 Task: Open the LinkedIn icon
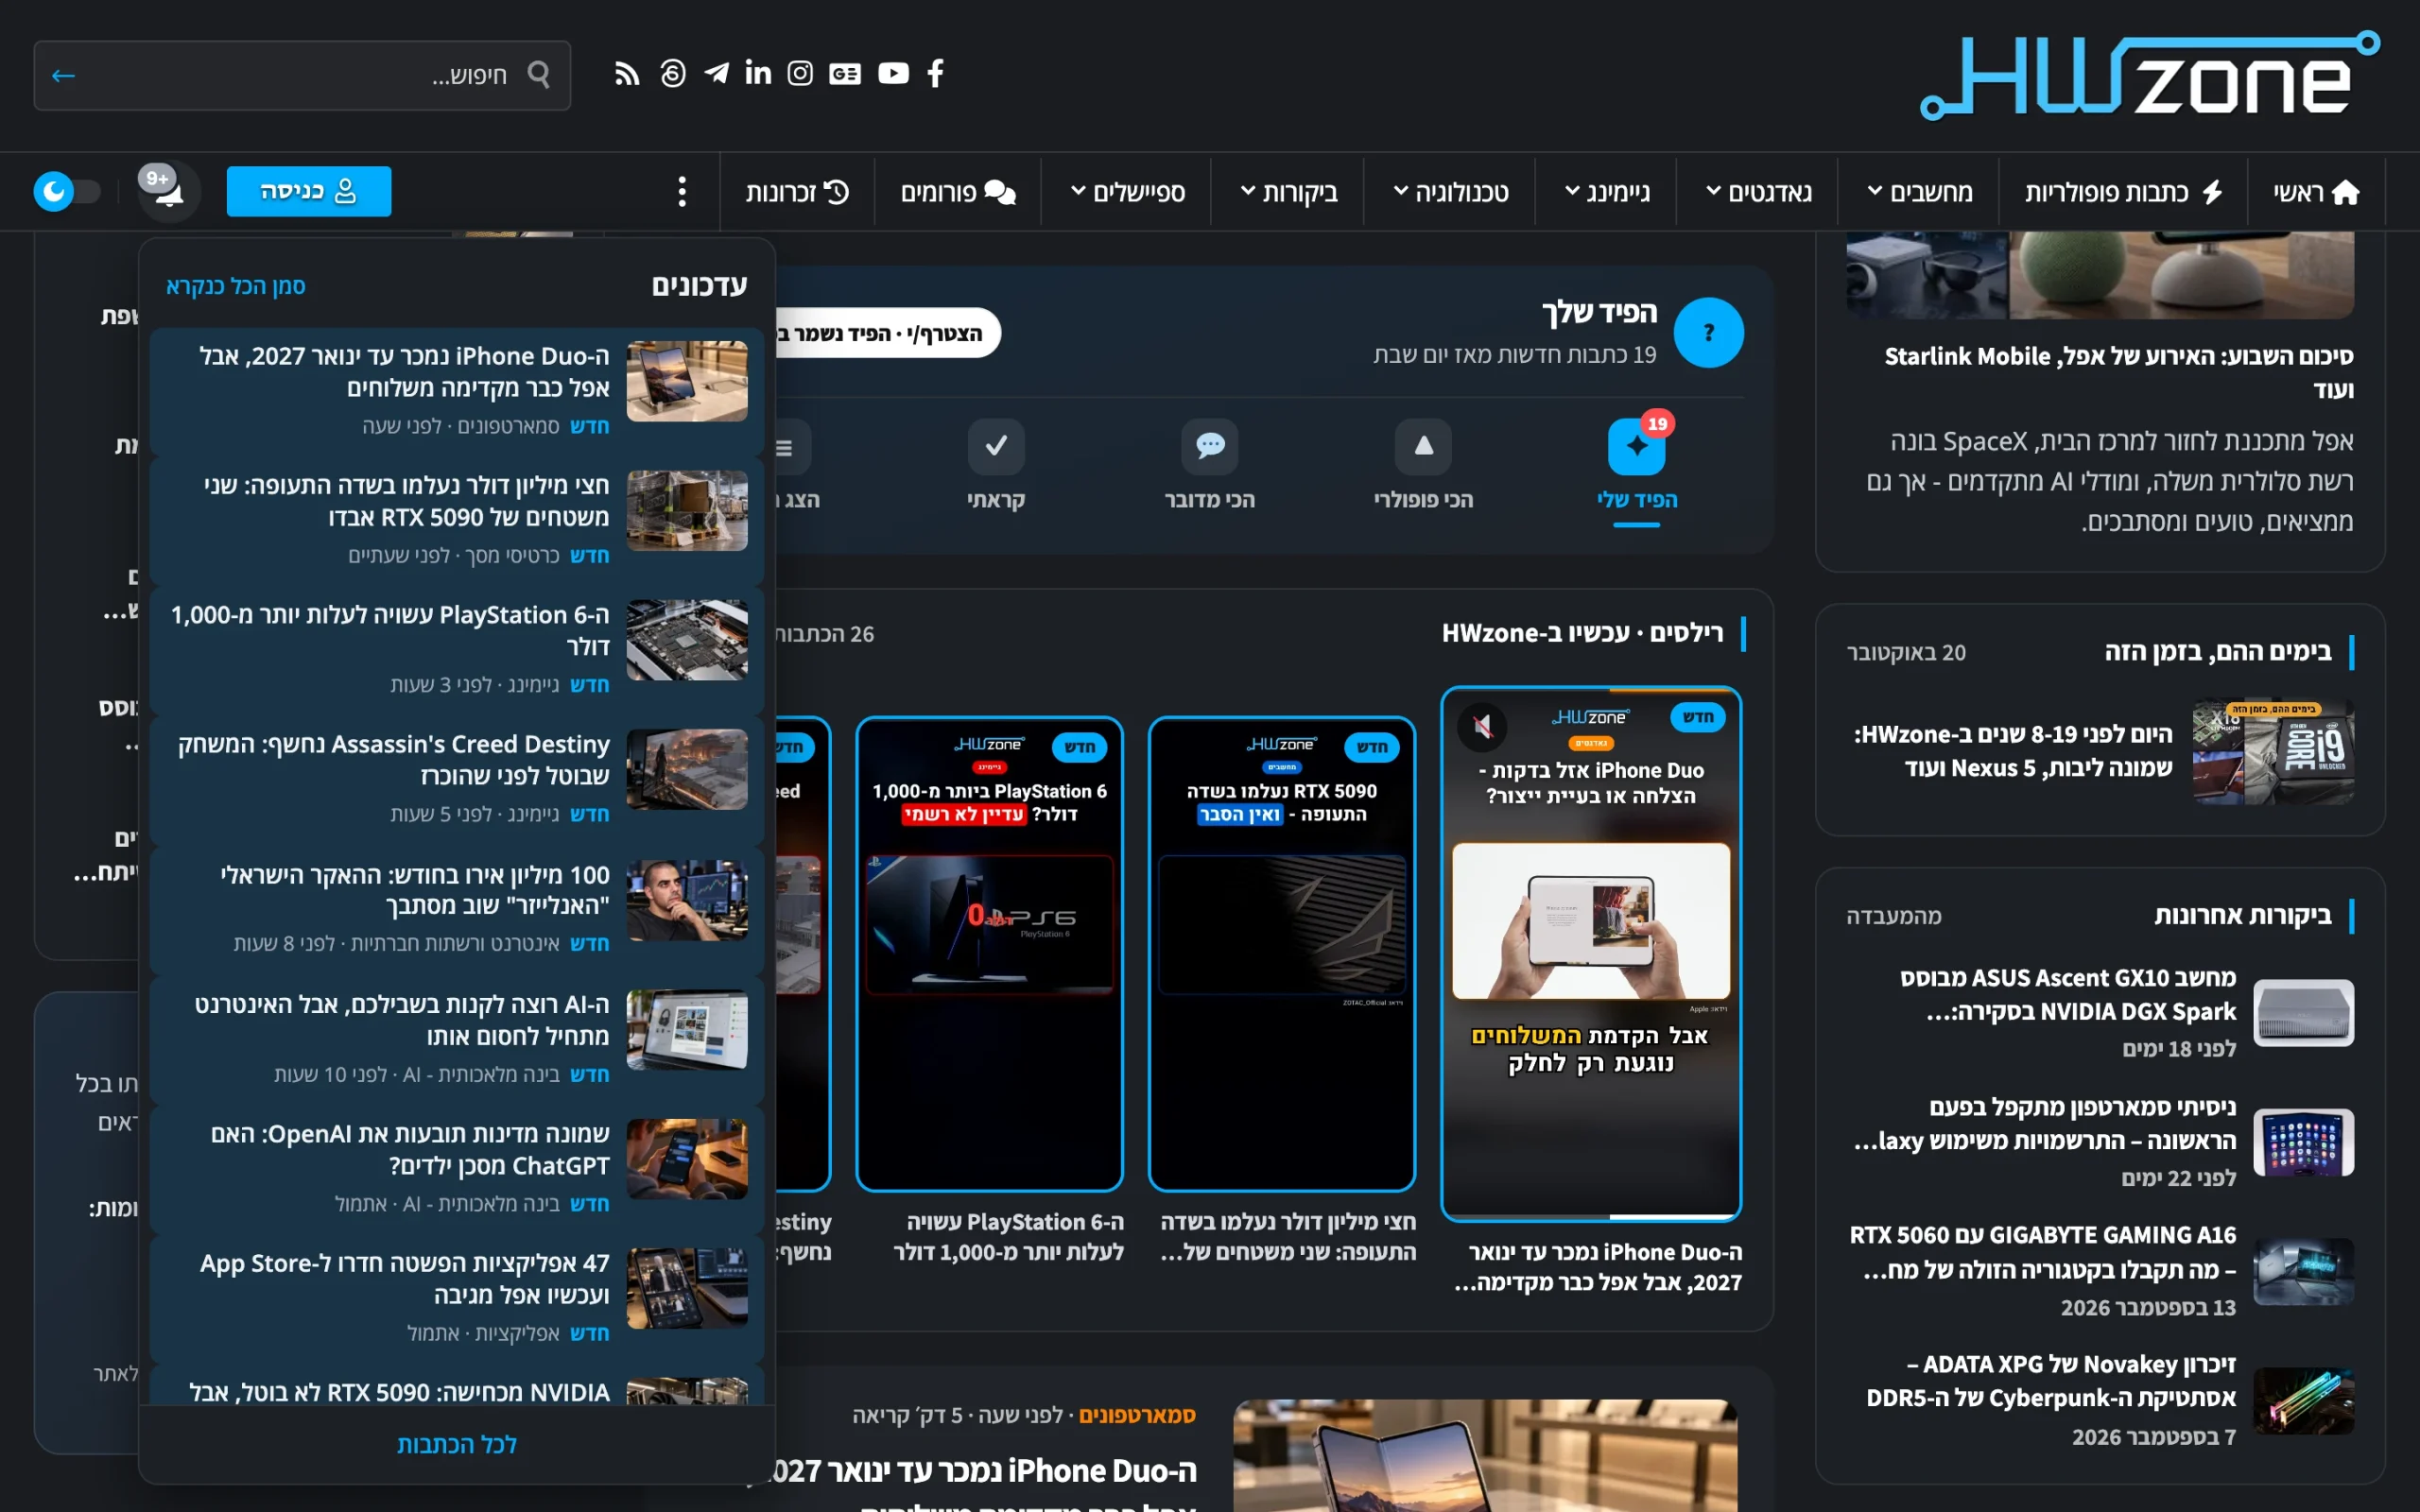point(758,73)
